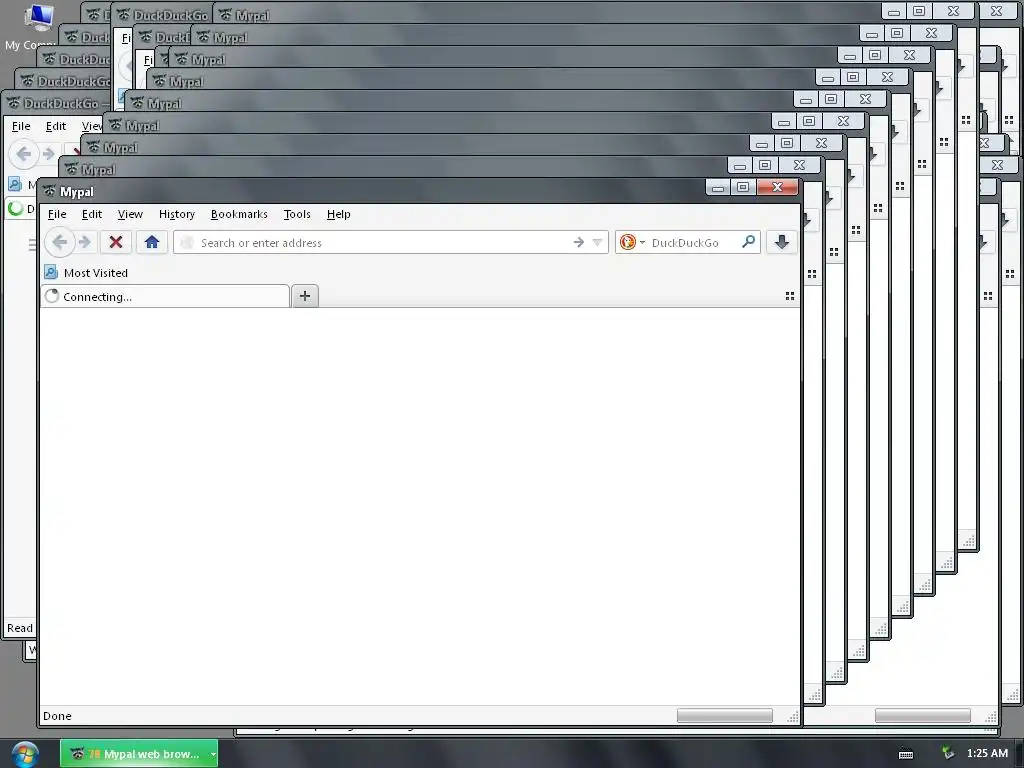Click the search magnifier icon
The image size is (1024, 768).
point(748,242)
